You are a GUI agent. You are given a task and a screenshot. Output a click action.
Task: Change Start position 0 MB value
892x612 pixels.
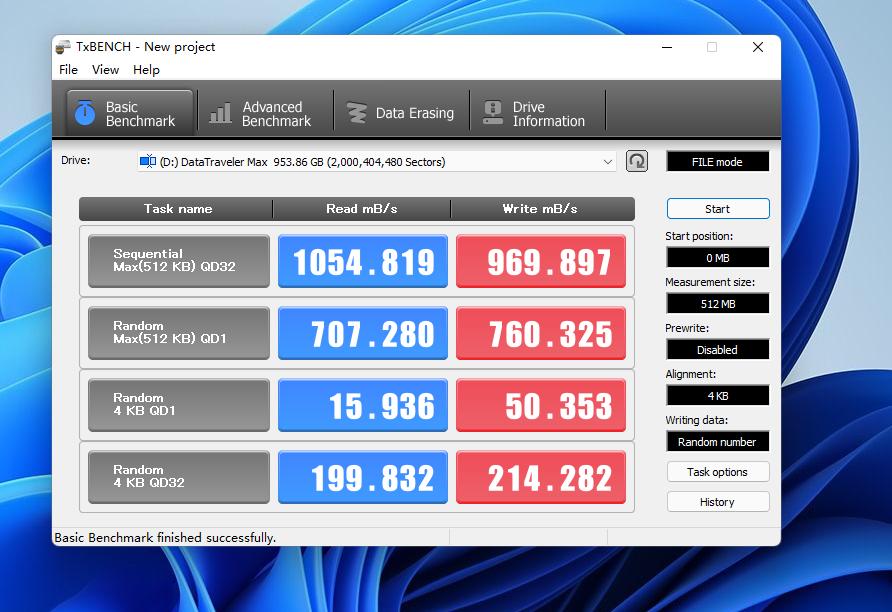[717, 258]
